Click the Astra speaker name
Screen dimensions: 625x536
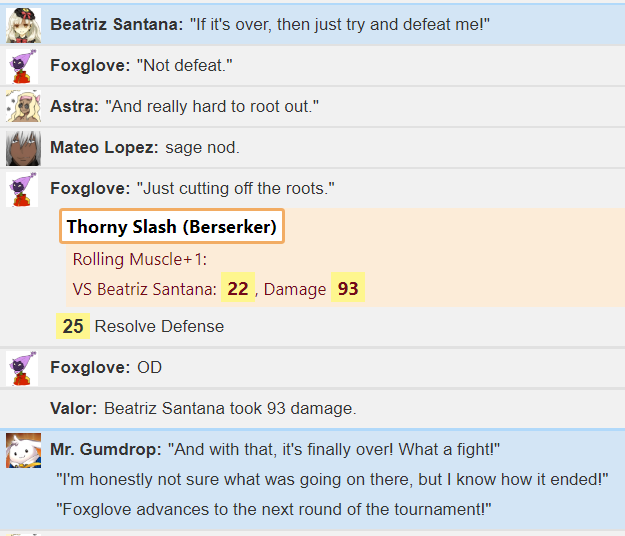(x=74, y=106)
